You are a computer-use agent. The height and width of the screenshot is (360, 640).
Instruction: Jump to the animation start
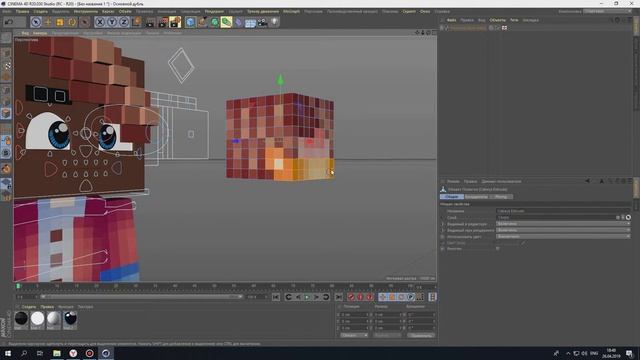click(x=276, y=297)
